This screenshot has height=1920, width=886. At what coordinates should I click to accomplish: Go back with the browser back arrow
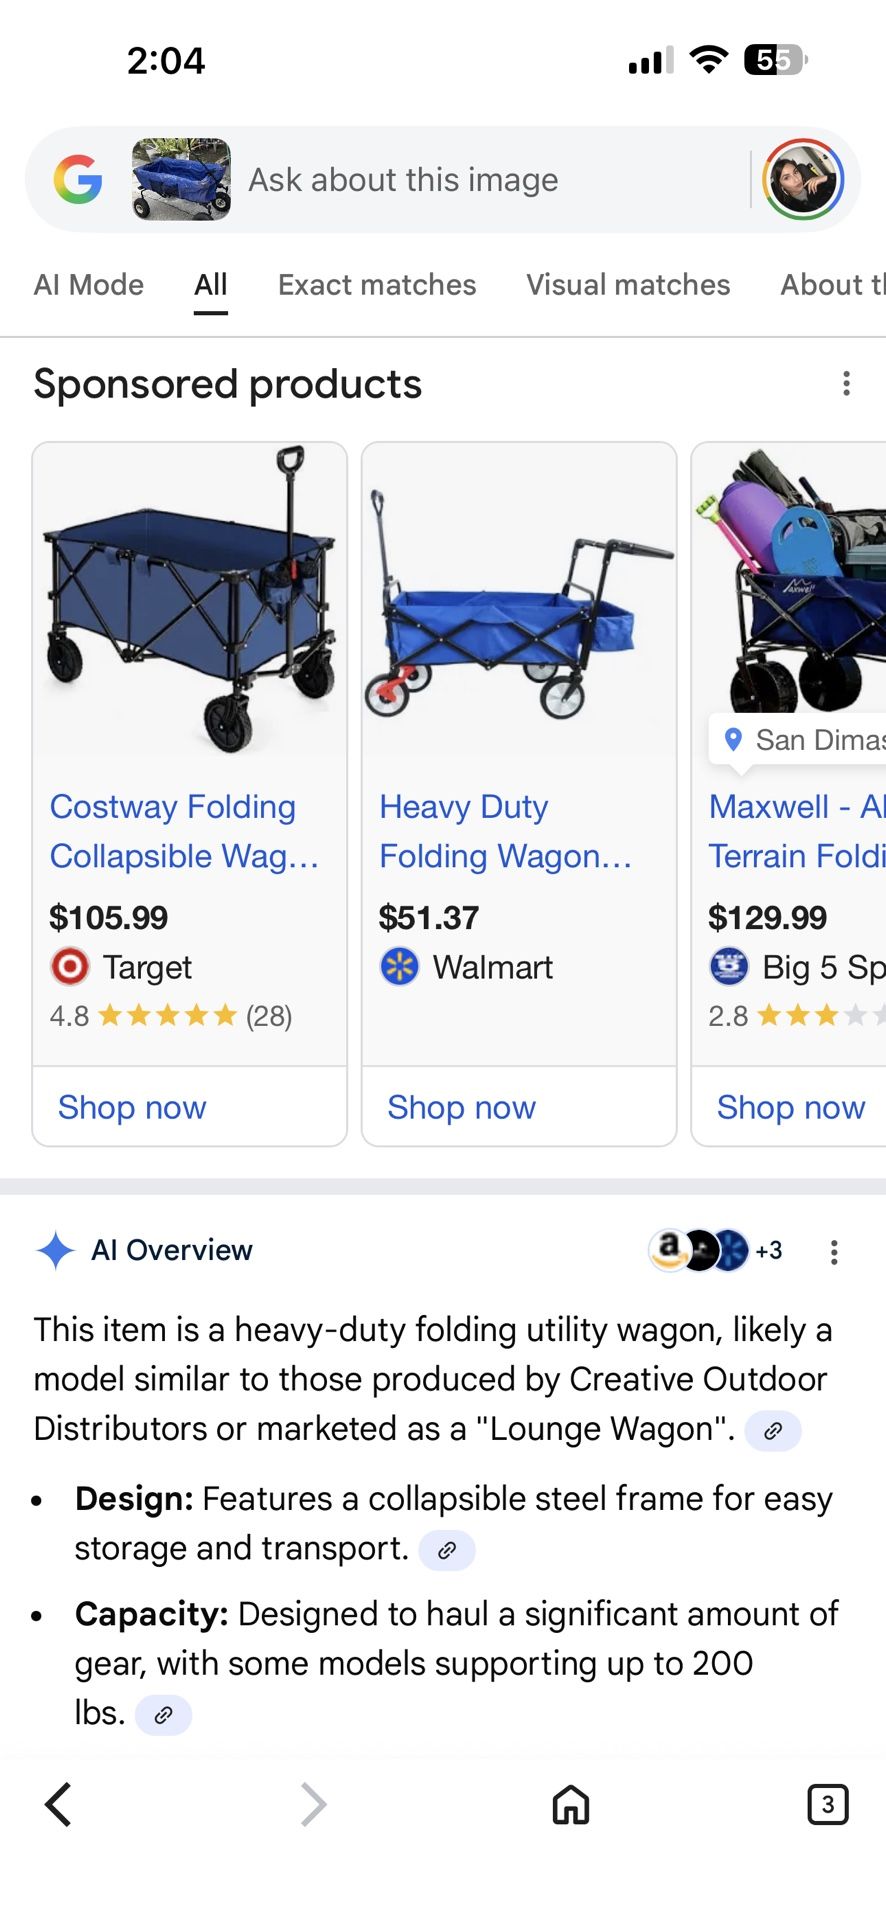click(59, 1805)
